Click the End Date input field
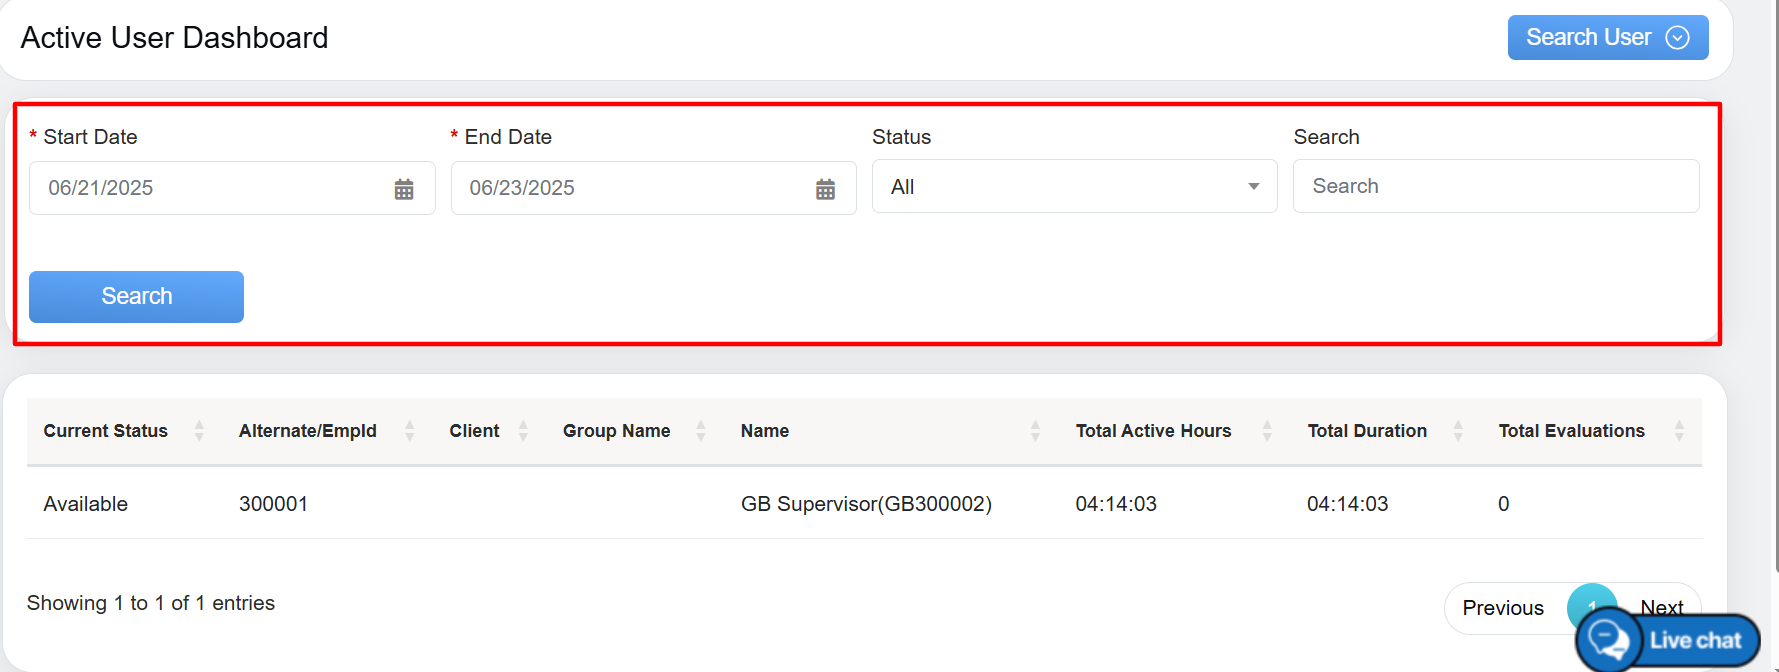Image resolution: width=1779 pixels, height=672 pixels. pos(632,188)
